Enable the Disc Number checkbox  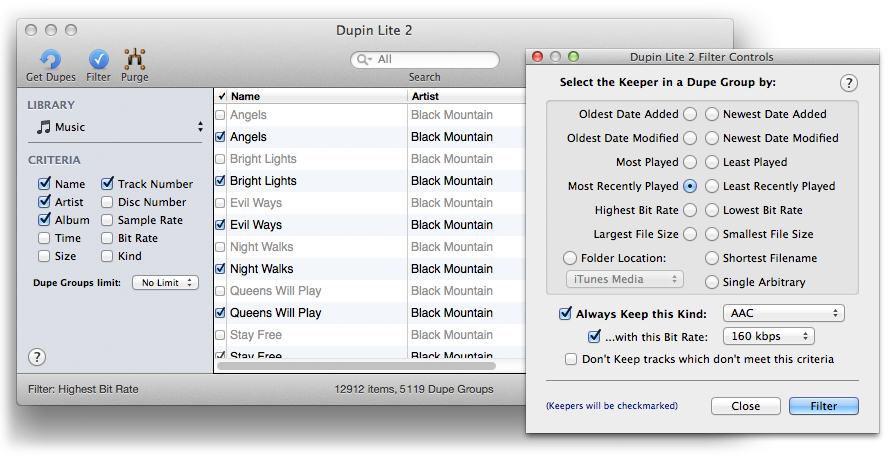click(x=107, y=202)
